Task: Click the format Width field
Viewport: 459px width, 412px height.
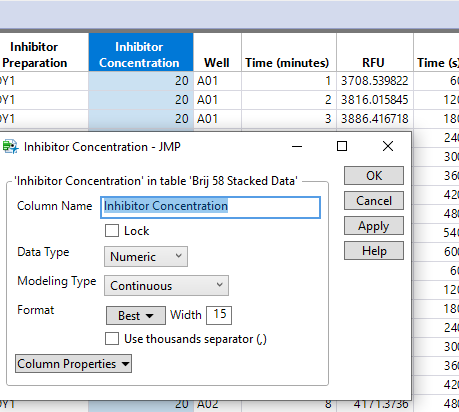Action: tap(219, 315)
